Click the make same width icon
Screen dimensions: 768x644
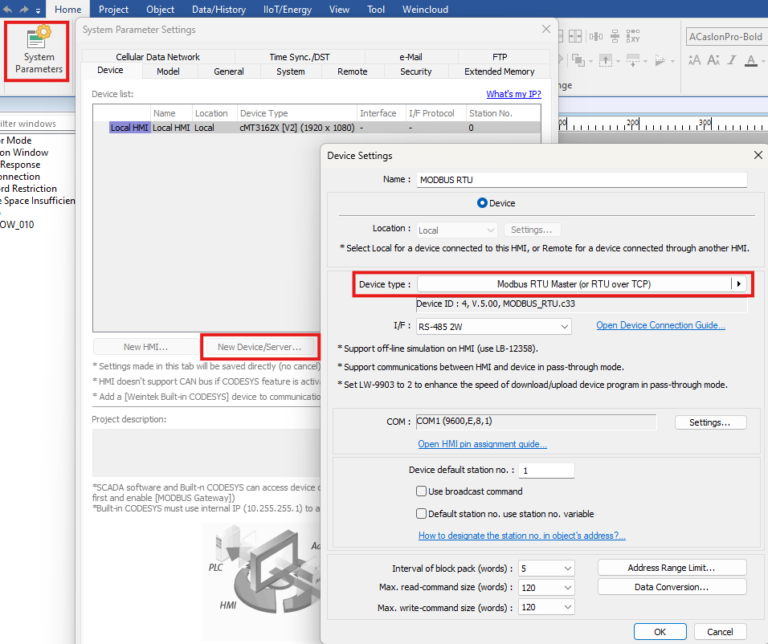575,38
